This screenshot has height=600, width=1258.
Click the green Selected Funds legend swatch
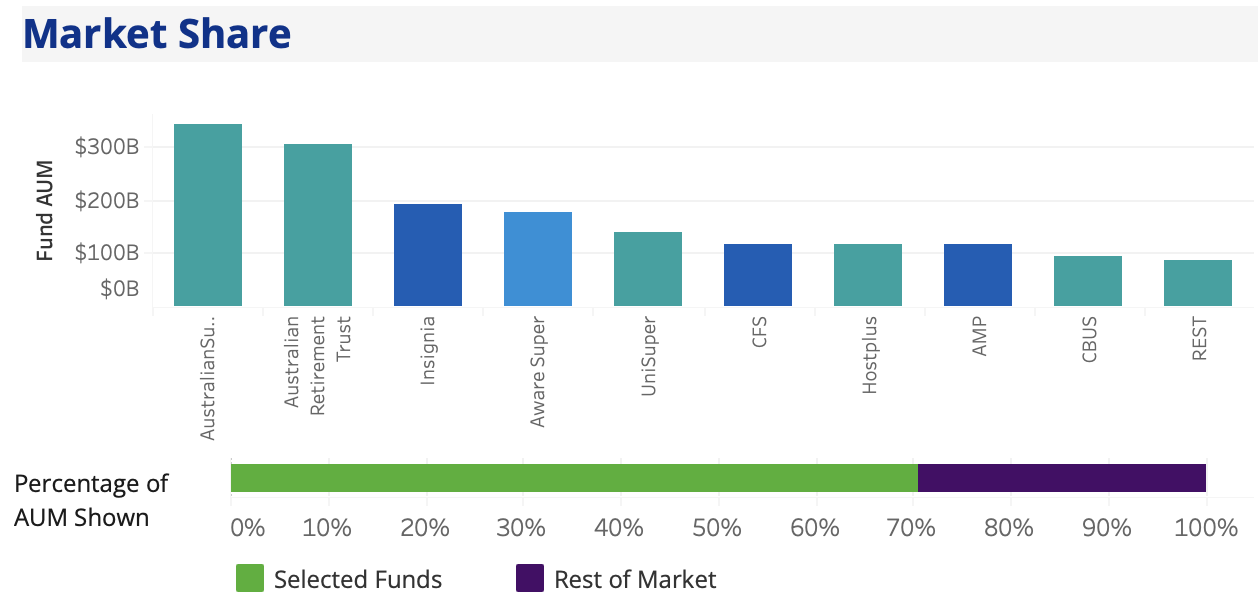[x=250, y=579]
